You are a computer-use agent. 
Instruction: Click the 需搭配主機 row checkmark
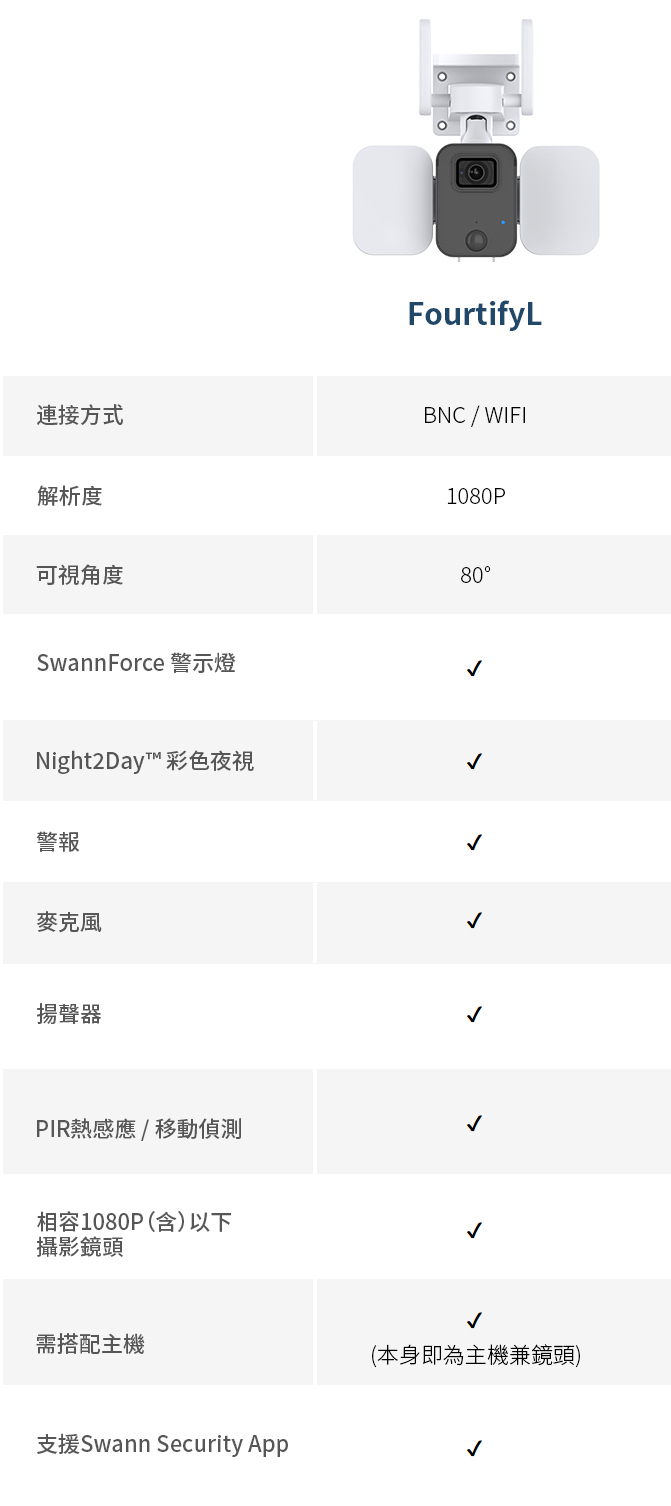pos(475,1320)
